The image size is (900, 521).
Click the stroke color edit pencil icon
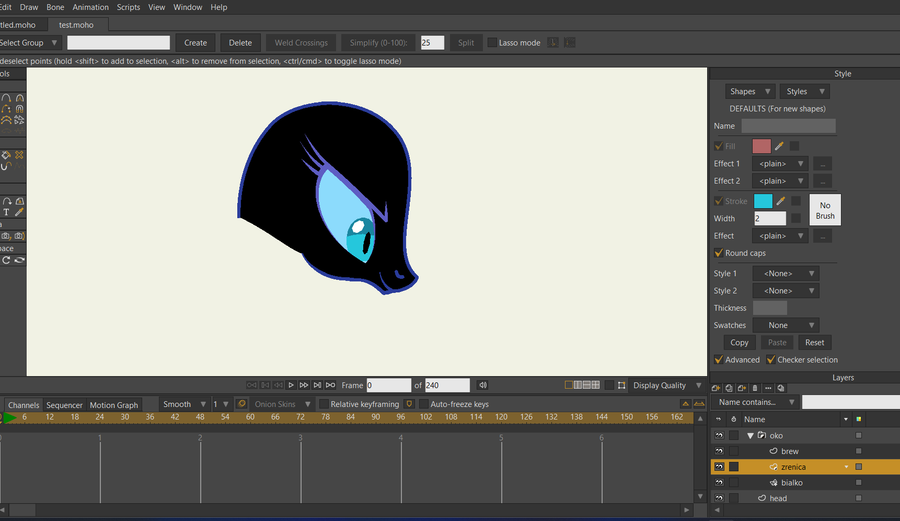point(781,201)
